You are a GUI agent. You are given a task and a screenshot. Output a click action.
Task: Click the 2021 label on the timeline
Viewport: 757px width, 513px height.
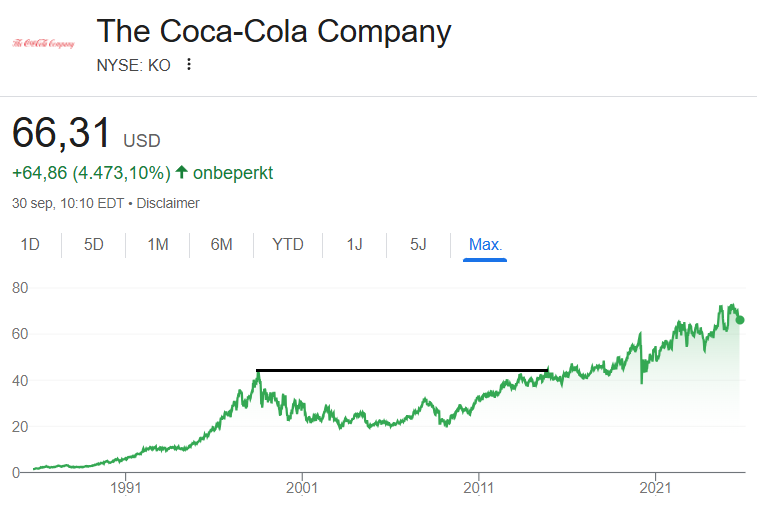[655, 489]
